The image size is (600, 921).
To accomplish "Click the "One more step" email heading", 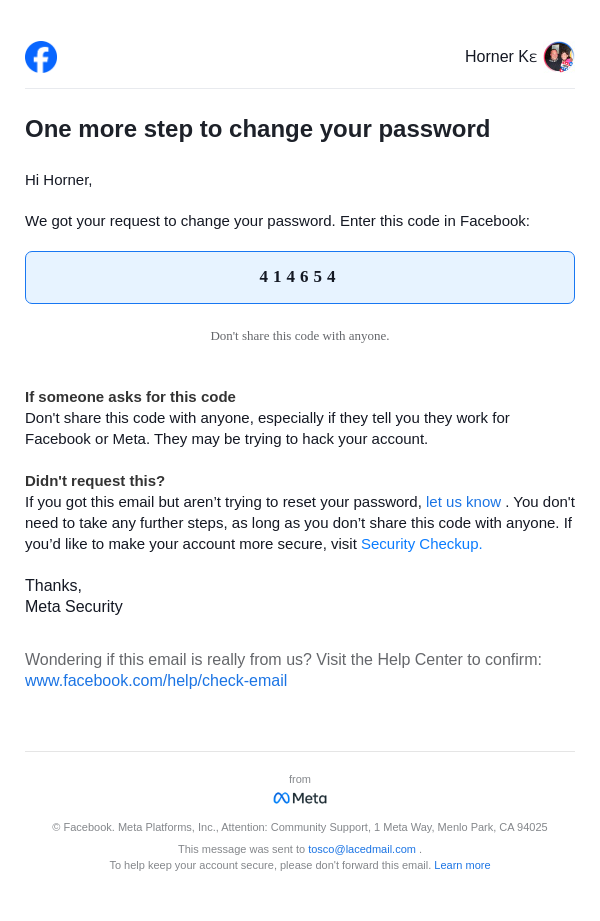I will [257, 129].
